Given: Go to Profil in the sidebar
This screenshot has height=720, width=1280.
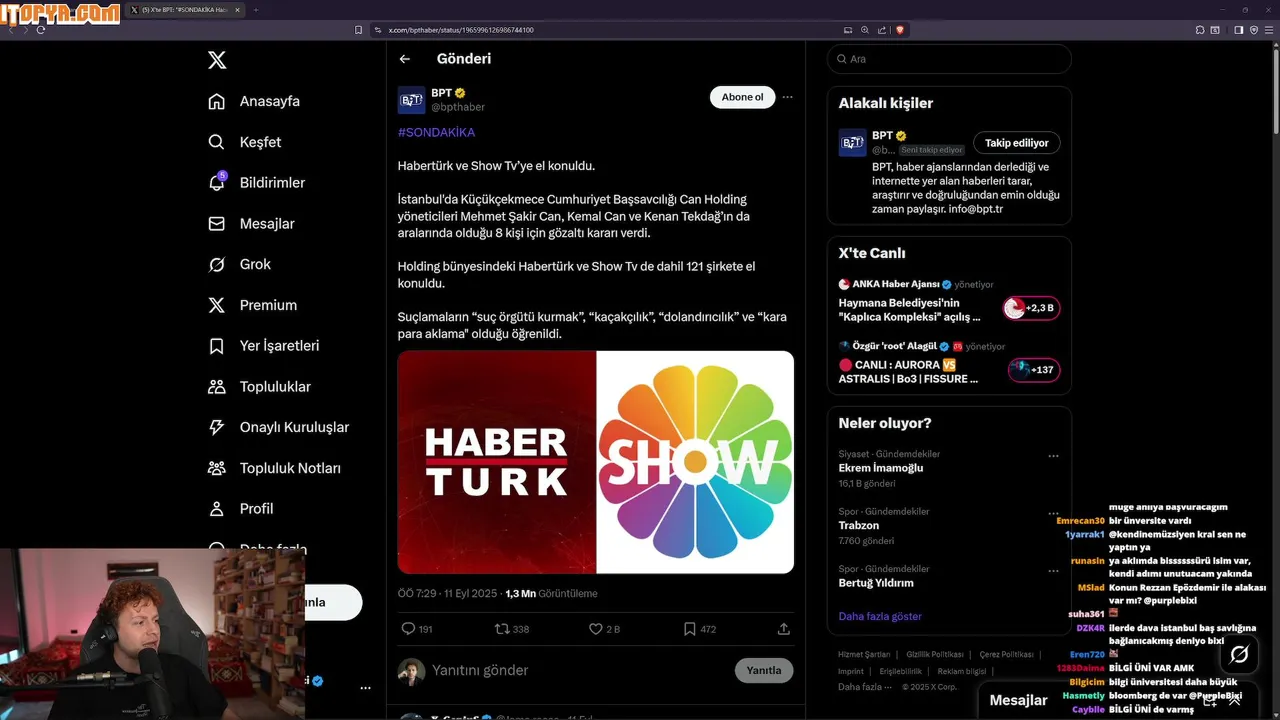Looking at the screenshot, I should 241,509.
